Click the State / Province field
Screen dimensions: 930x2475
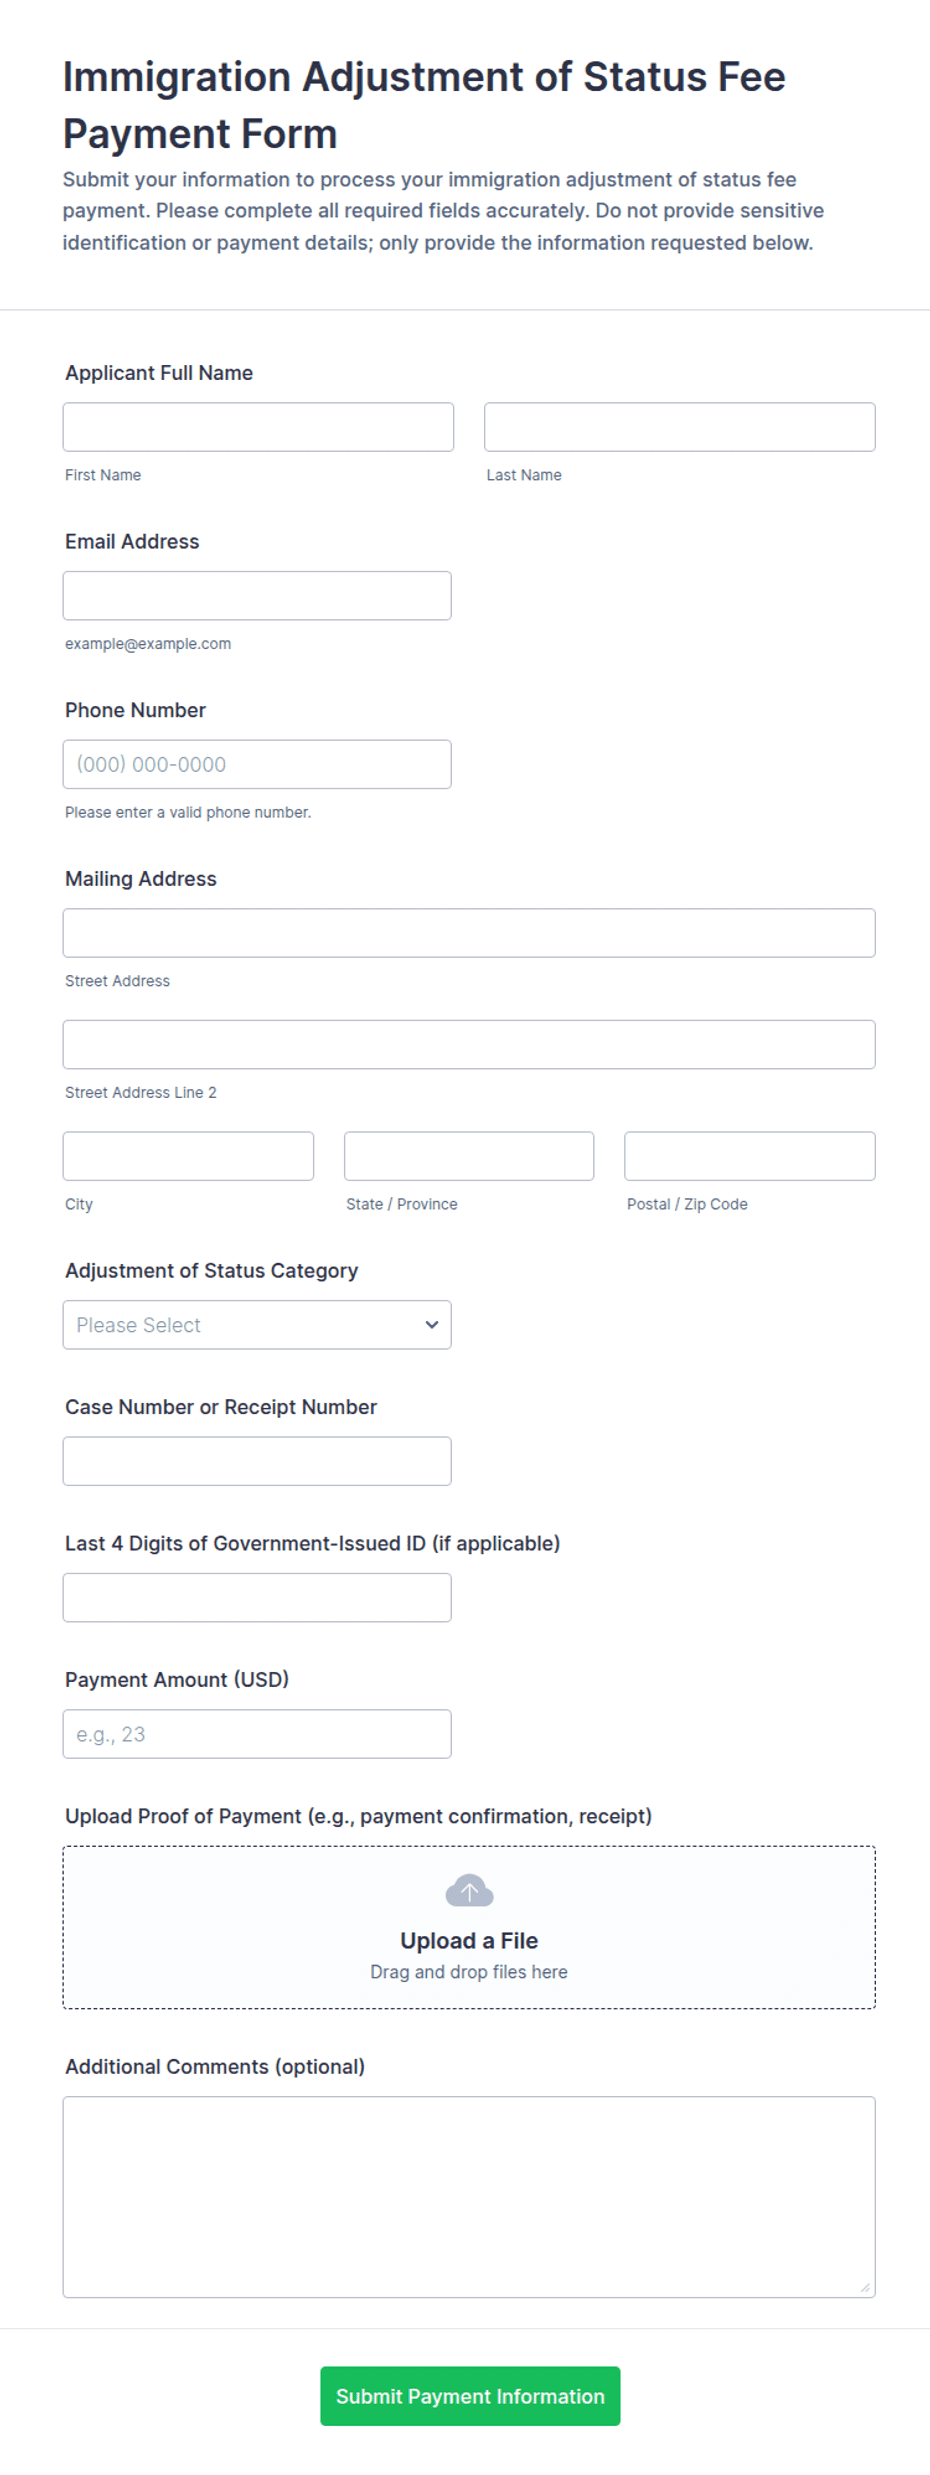click(x=469, y=1156)
